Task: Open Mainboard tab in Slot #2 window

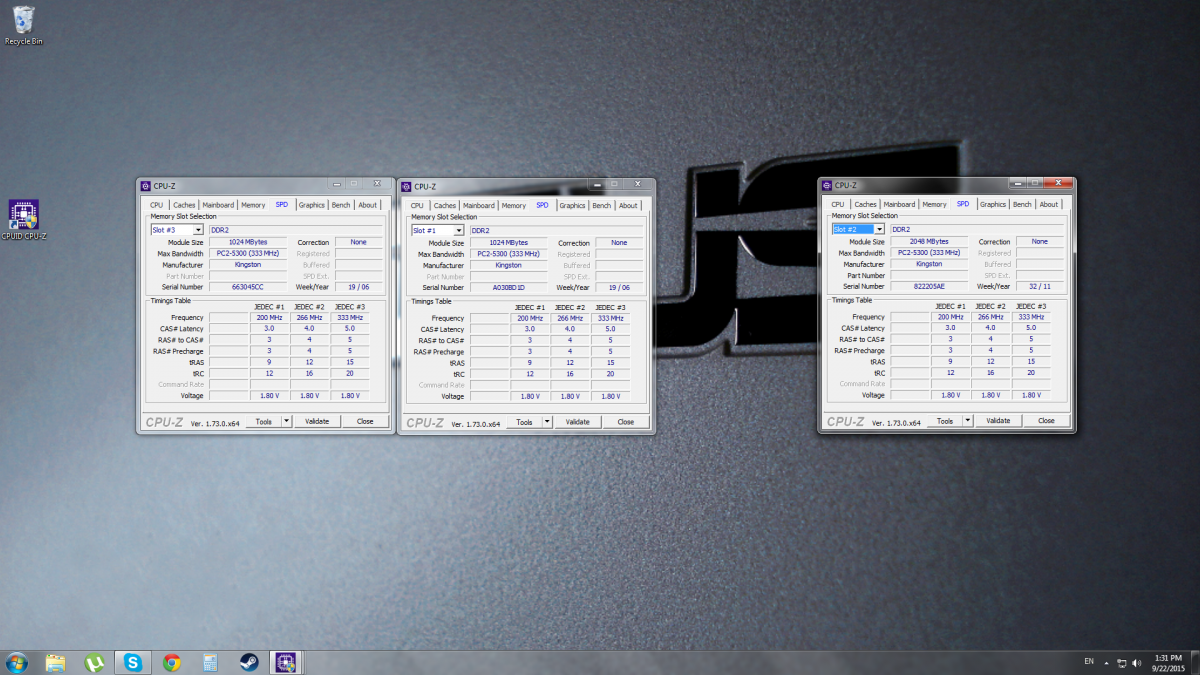Action: click(x=899, y=204)
